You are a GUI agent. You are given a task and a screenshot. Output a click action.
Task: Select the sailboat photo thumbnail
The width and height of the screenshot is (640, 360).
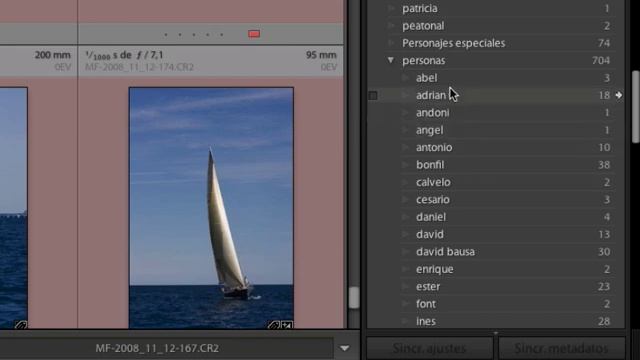point(211,207)
